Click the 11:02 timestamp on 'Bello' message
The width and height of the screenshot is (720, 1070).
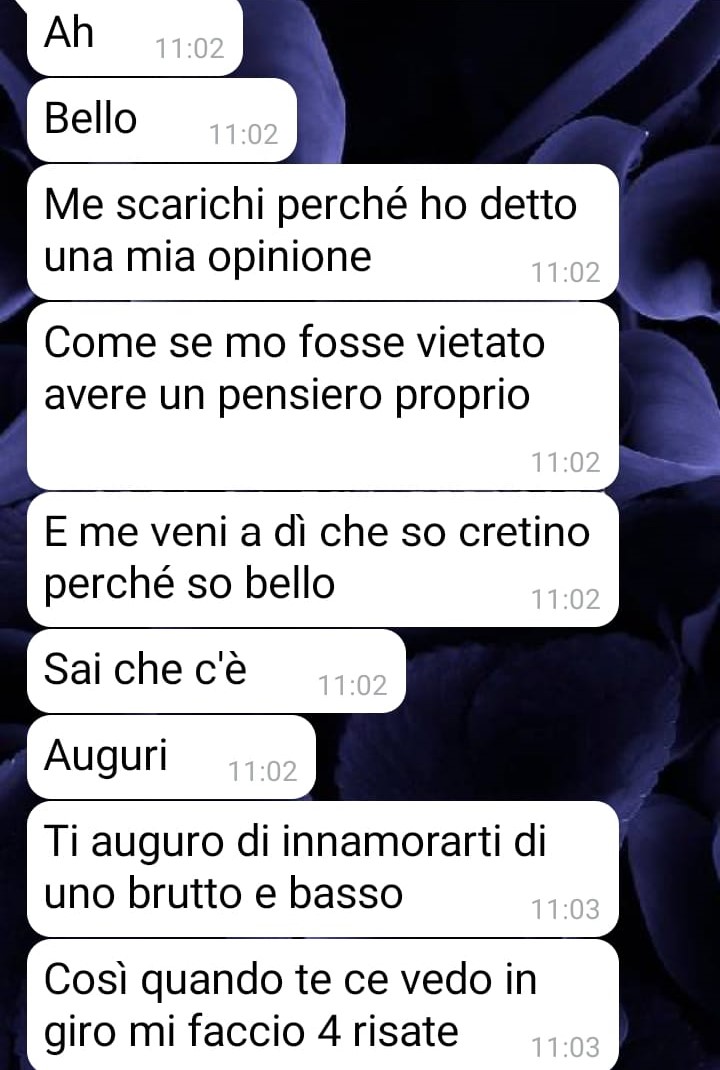click(244, 134)
